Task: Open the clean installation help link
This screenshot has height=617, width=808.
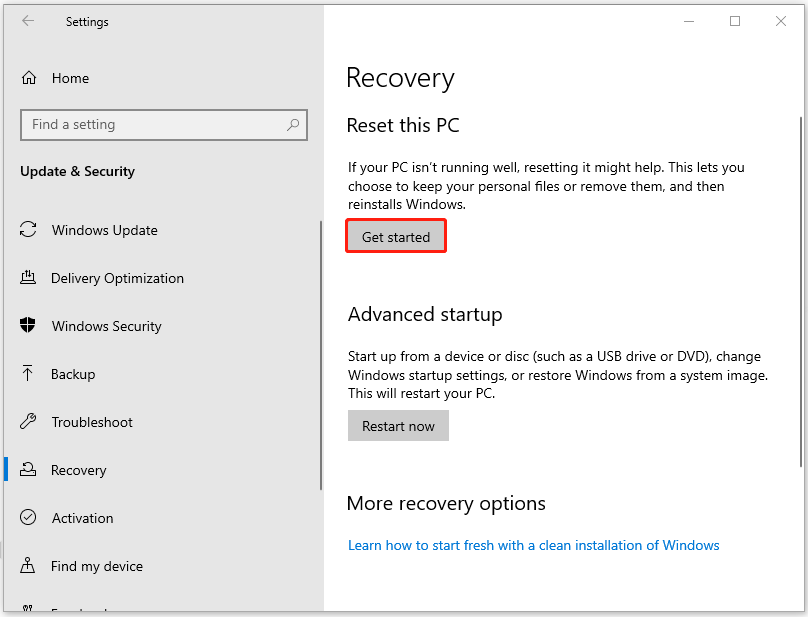Action: click(x=533, y=545)
